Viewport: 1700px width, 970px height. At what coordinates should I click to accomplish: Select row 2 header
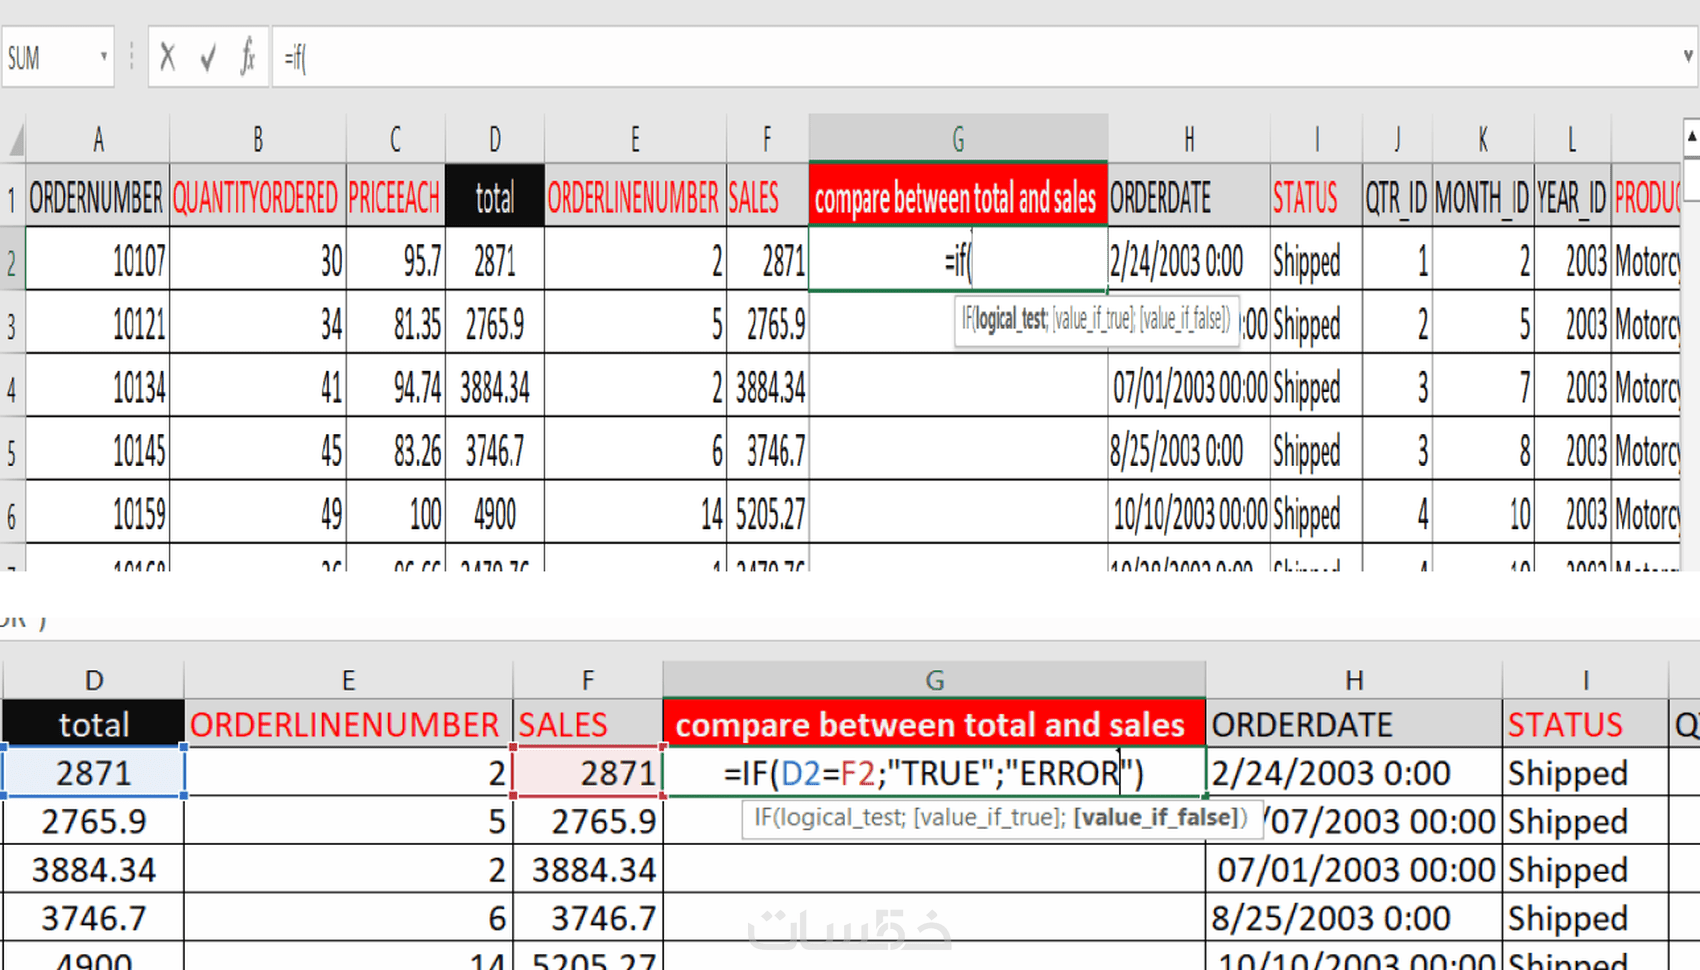(x=12, y=261)
